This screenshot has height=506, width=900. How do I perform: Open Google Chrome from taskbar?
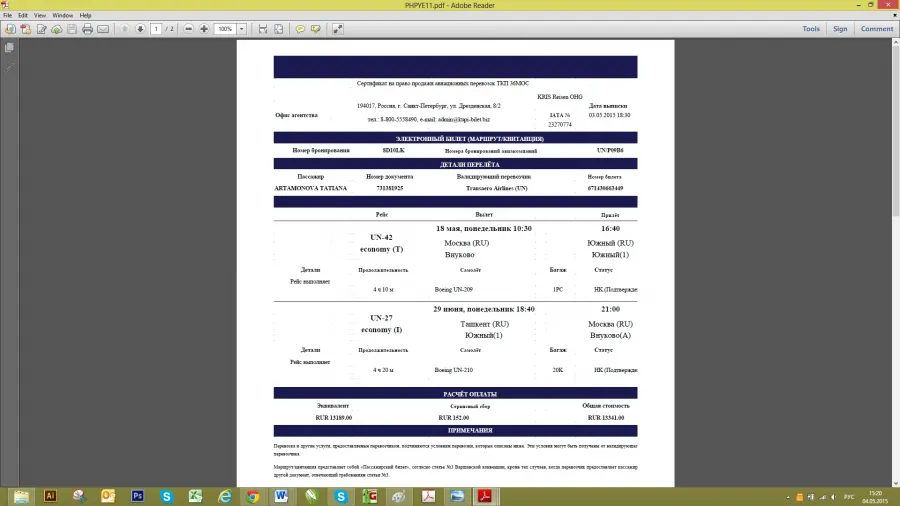(x=253, y=496)
